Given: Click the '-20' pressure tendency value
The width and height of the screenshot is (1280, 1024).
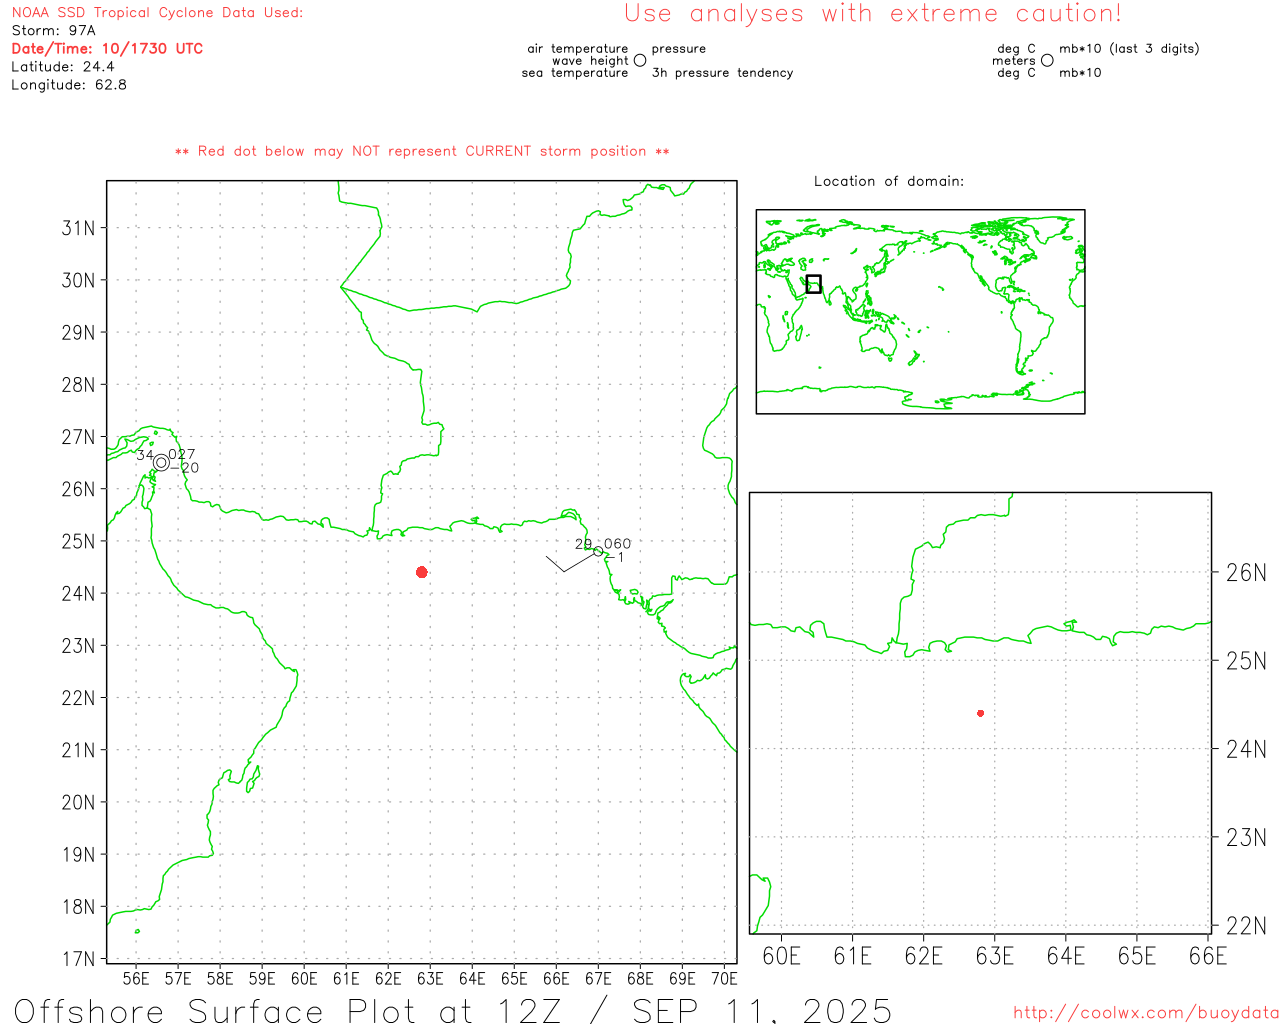Looking at the screenshot, I should tap(185, 468).
